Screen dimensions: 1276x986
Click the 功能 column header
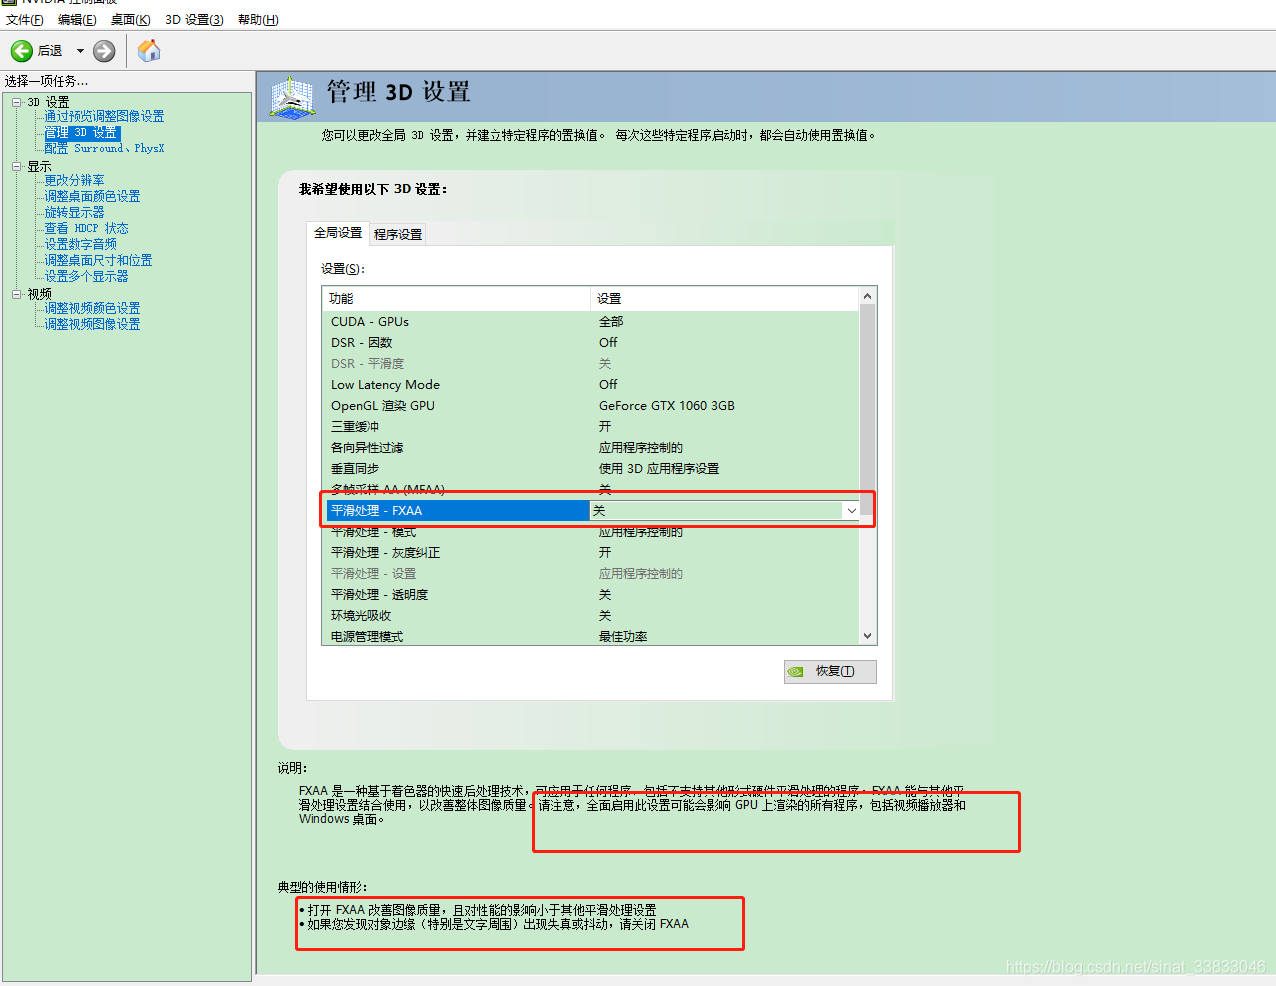[x=456, y=299]
